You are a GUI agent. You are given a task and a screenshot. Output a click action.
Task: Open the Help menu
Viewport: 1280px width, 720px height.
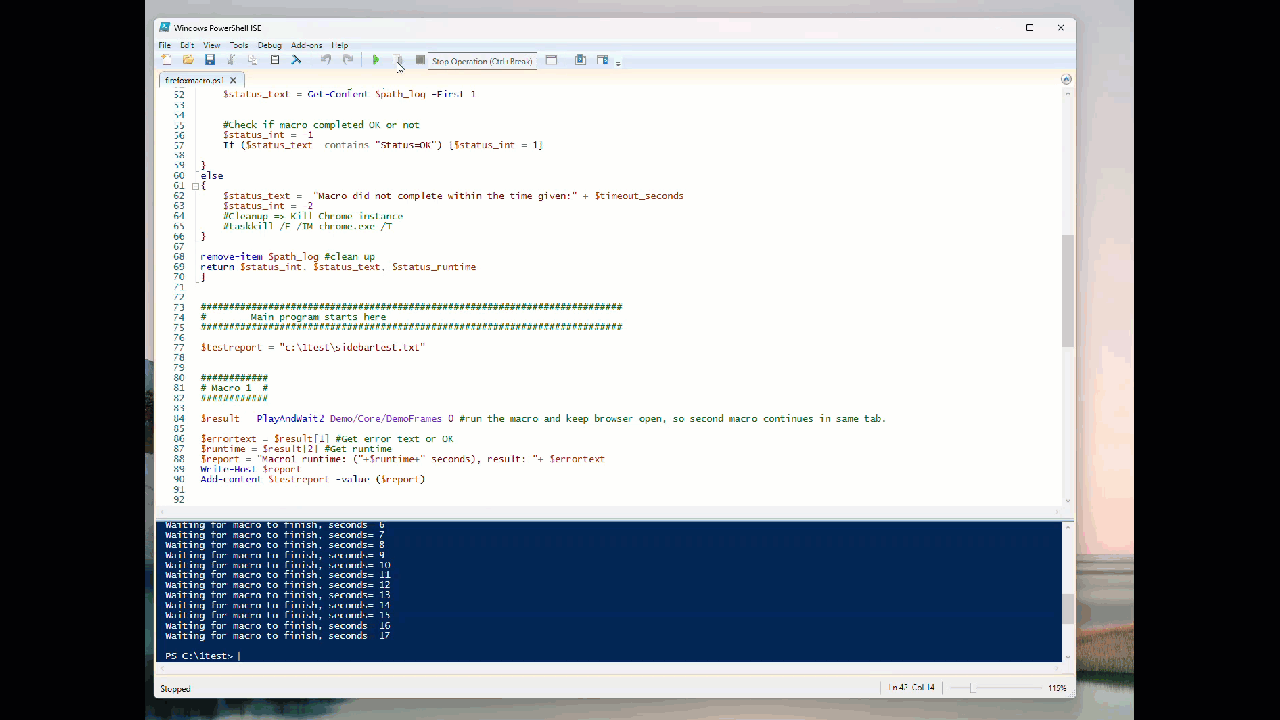[340, 45]
